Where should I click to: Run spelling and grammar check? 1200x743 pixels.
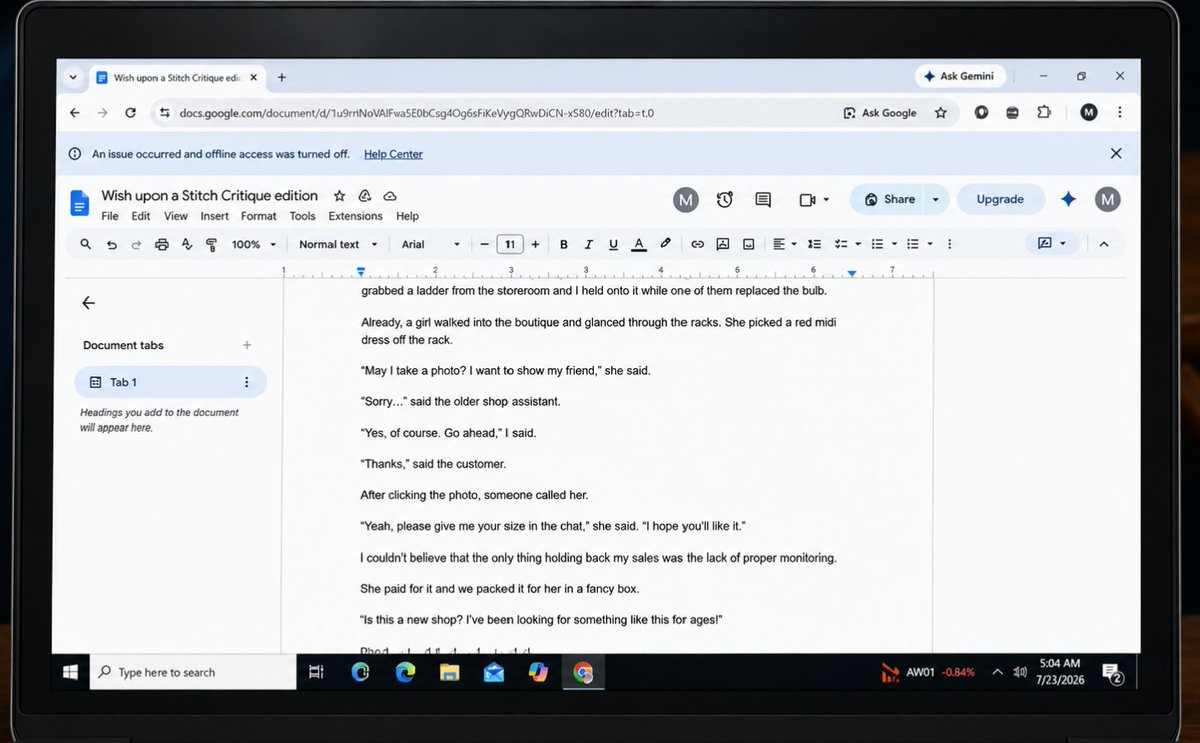pos(187,244)
